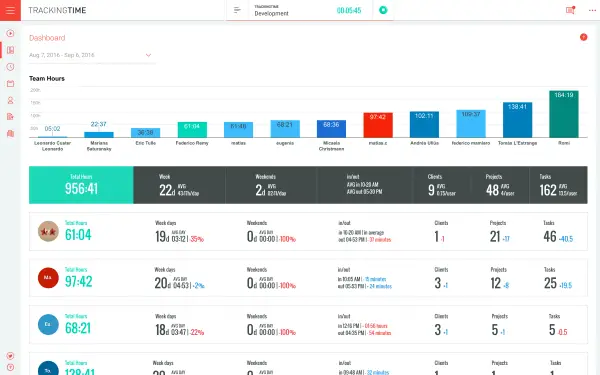The height and width of the screenshot is (375, 600).
Task: Click the red round help button near Dashboard
Action: 584,37
